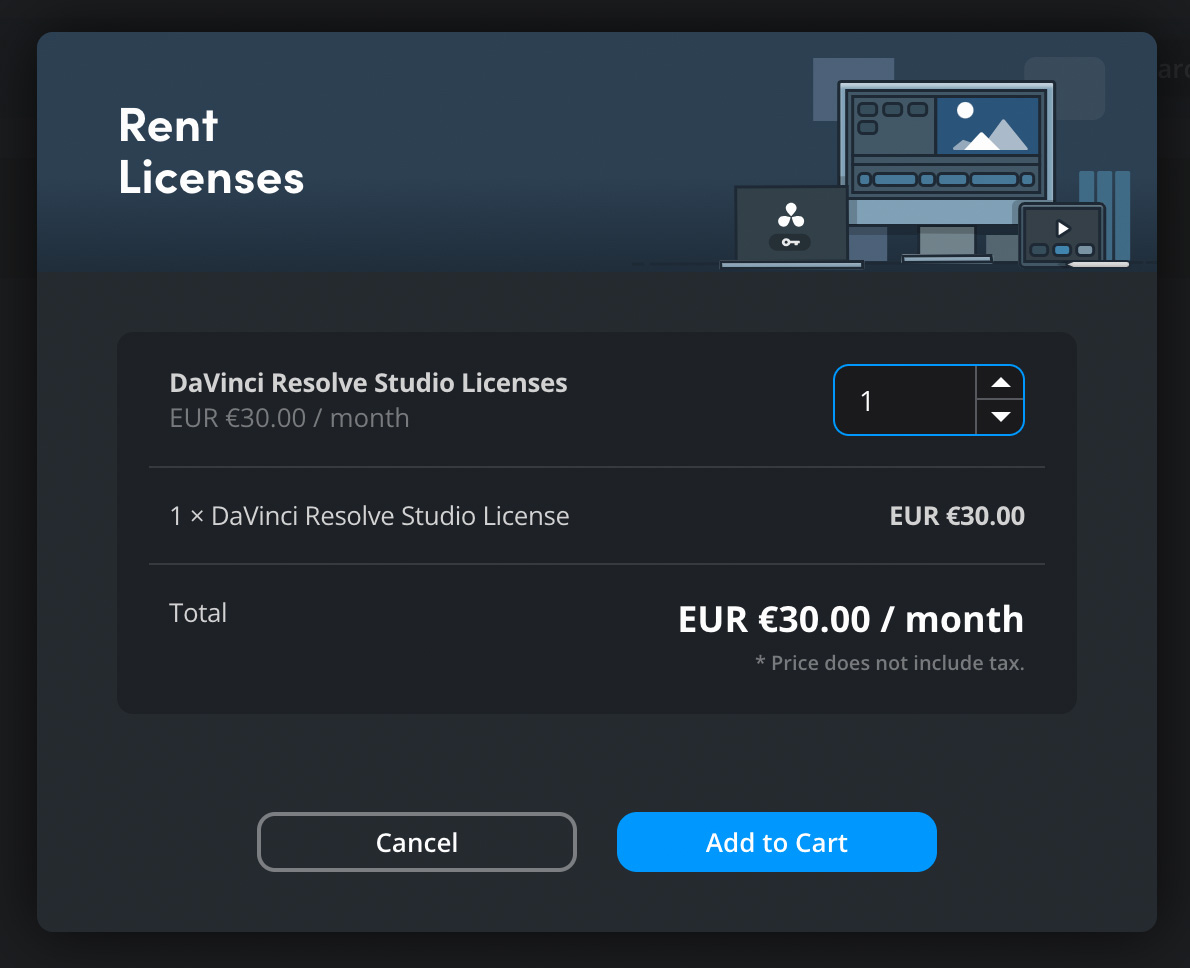Click the white sun circle in monitor picture
The height and width of the screenshot is (968, 1190).
coord(965,110)
